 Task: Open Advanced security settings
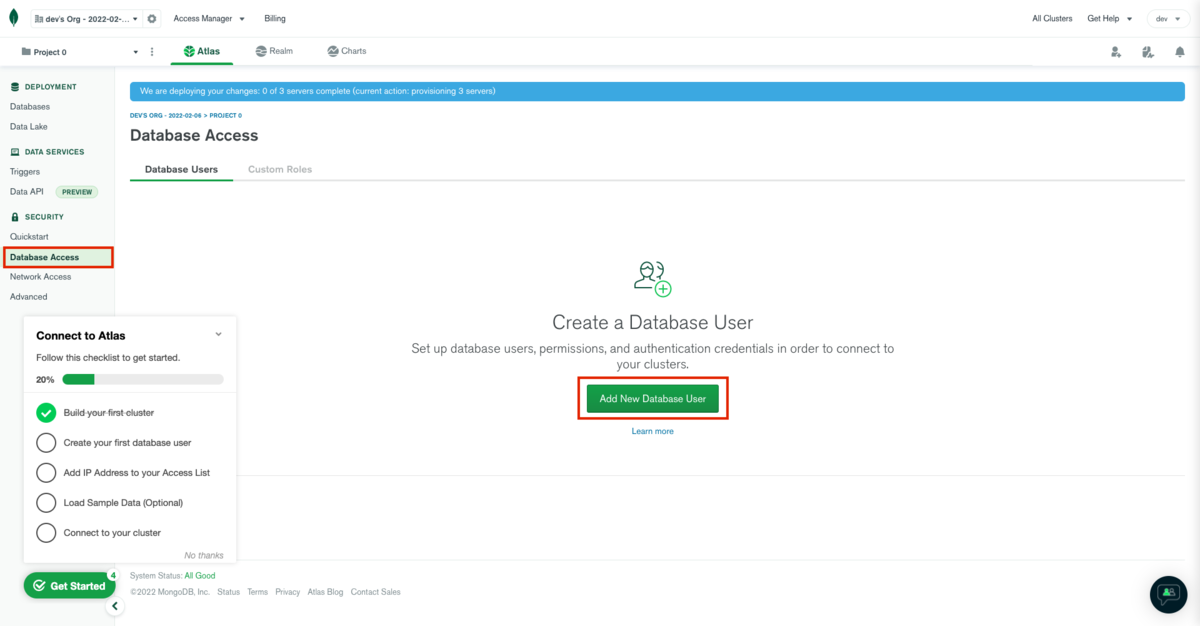click(x=29, y=296)
